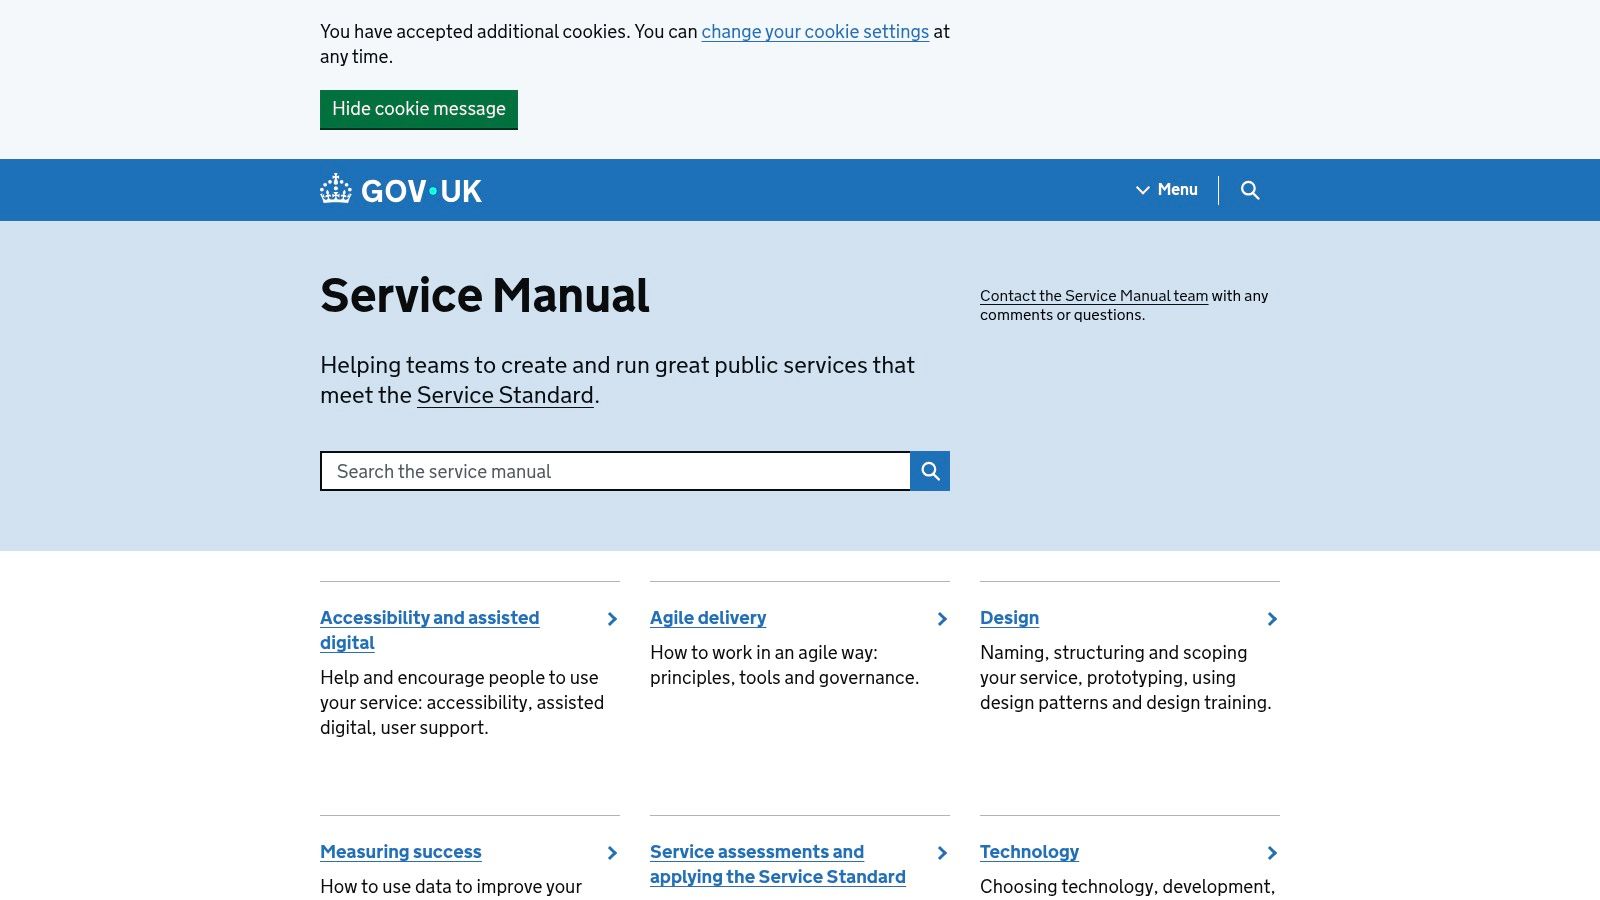Open change your cookie settings link

pyautogui.click(x=815, y=32)
